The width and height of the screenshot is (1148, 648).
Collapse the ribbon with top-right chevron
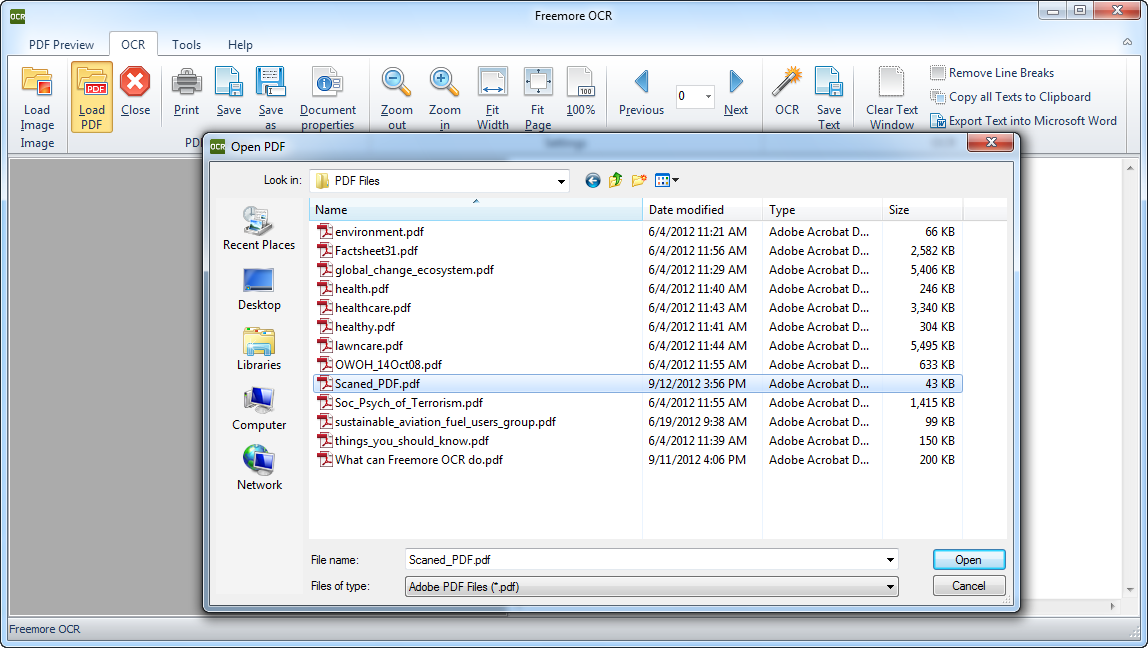[1128, 42]
